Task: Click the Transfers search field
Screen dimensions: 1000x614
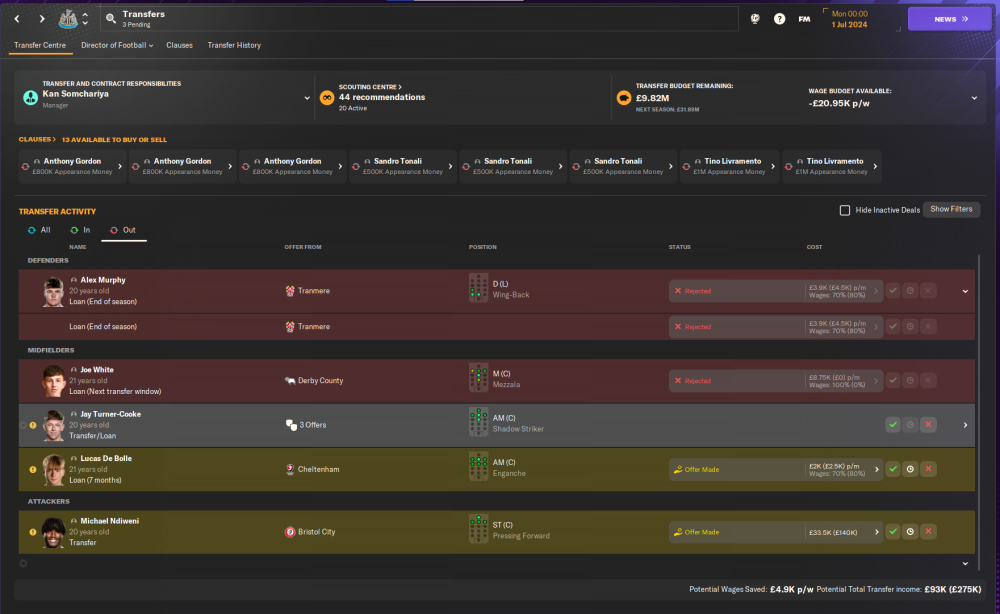Action: point(419,19)
